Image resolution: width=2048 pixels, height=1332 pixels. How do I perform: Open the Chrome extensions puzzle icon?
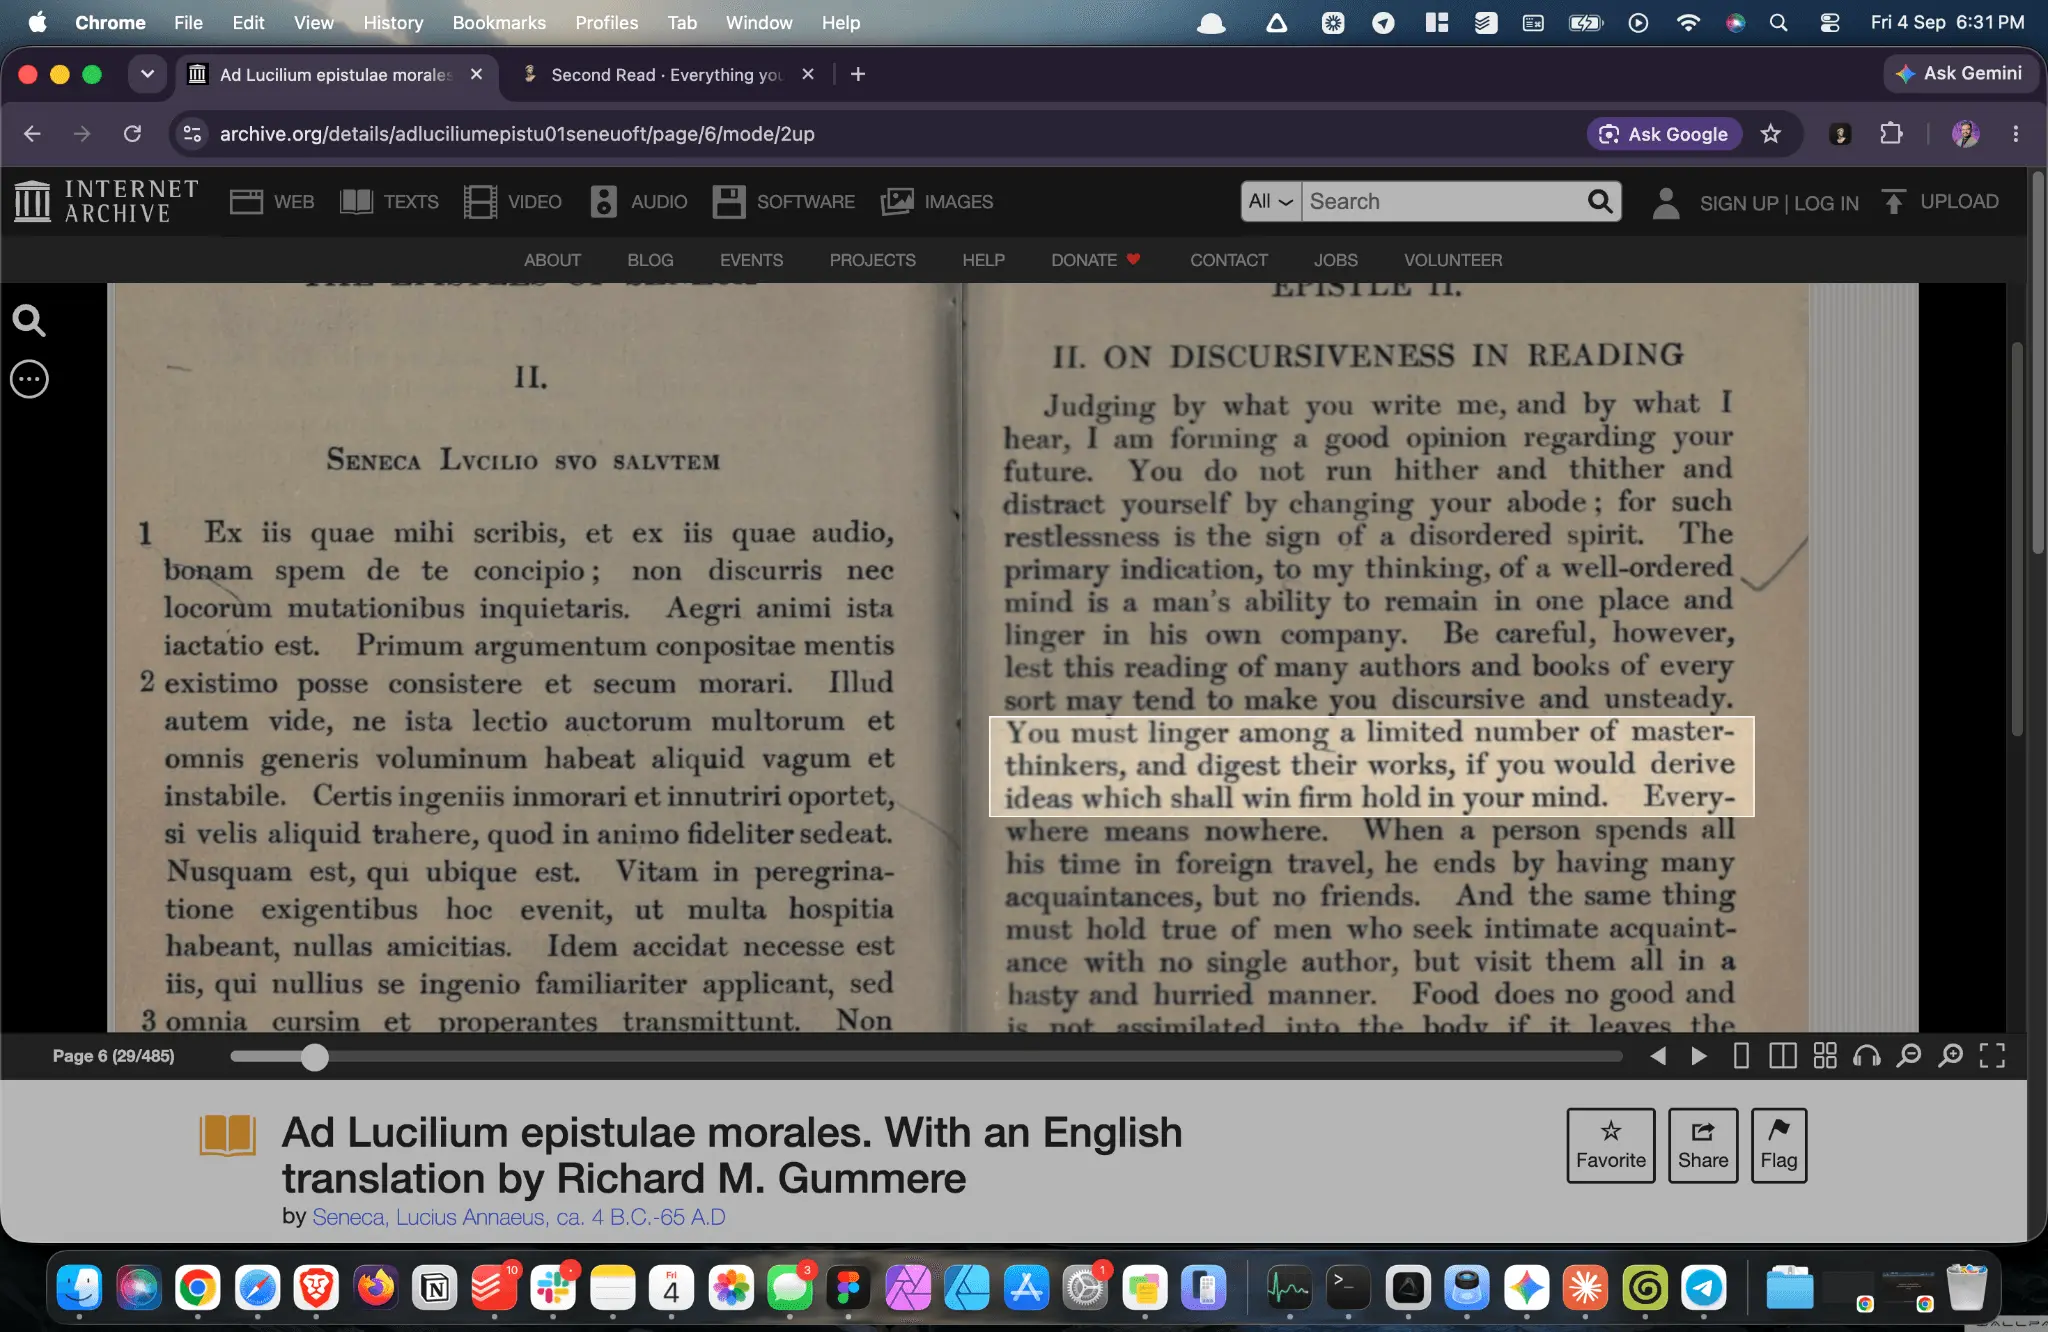[x=1891, y=134]
